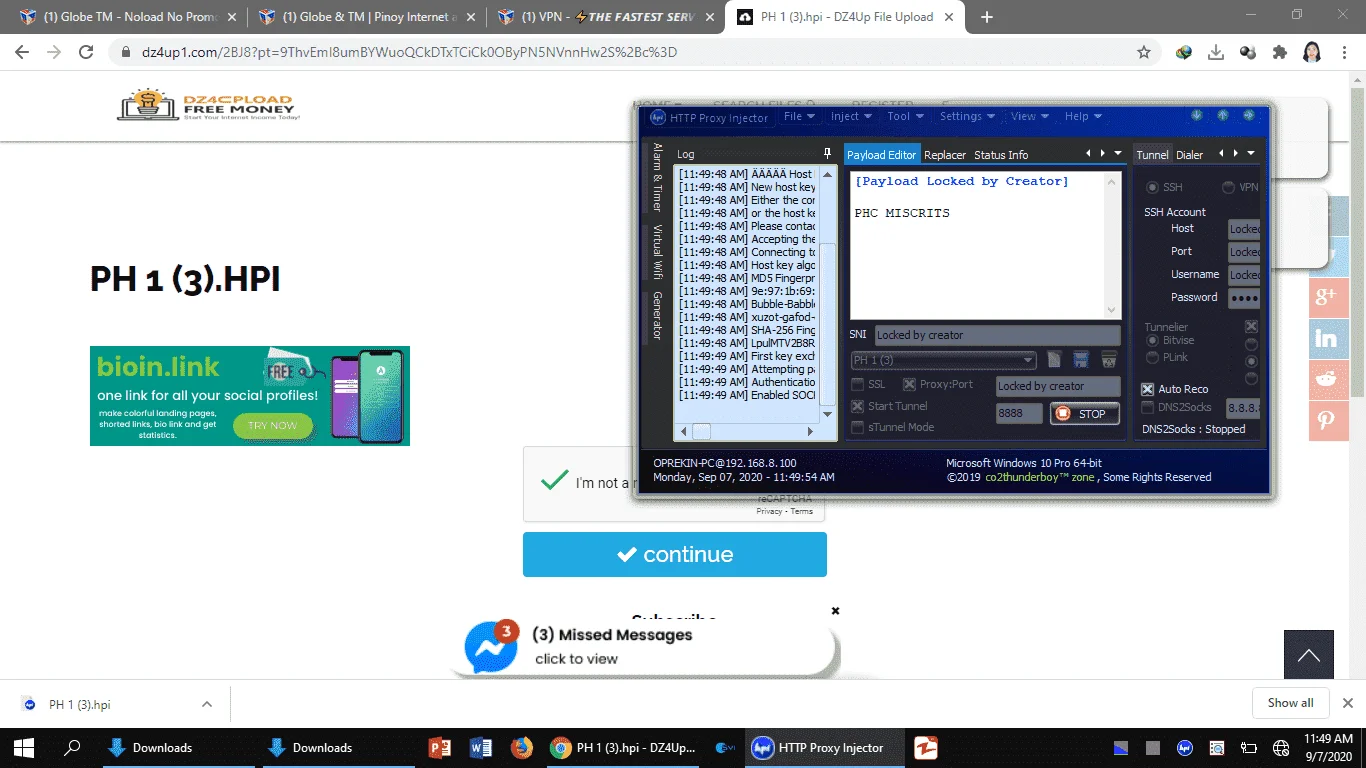Click the HTTP Proxy Injector logo icon

(x=657, y=118)
